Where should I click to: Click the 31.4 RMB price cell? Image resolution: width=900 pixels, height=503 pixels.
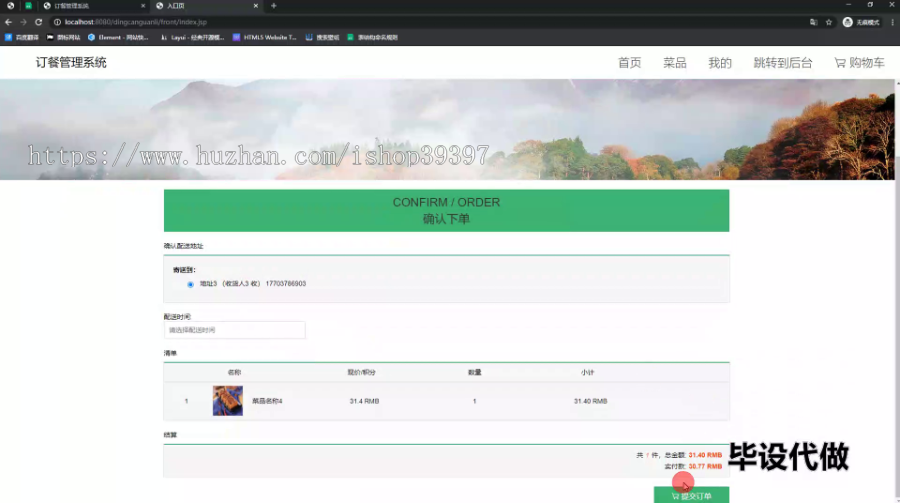364,401
